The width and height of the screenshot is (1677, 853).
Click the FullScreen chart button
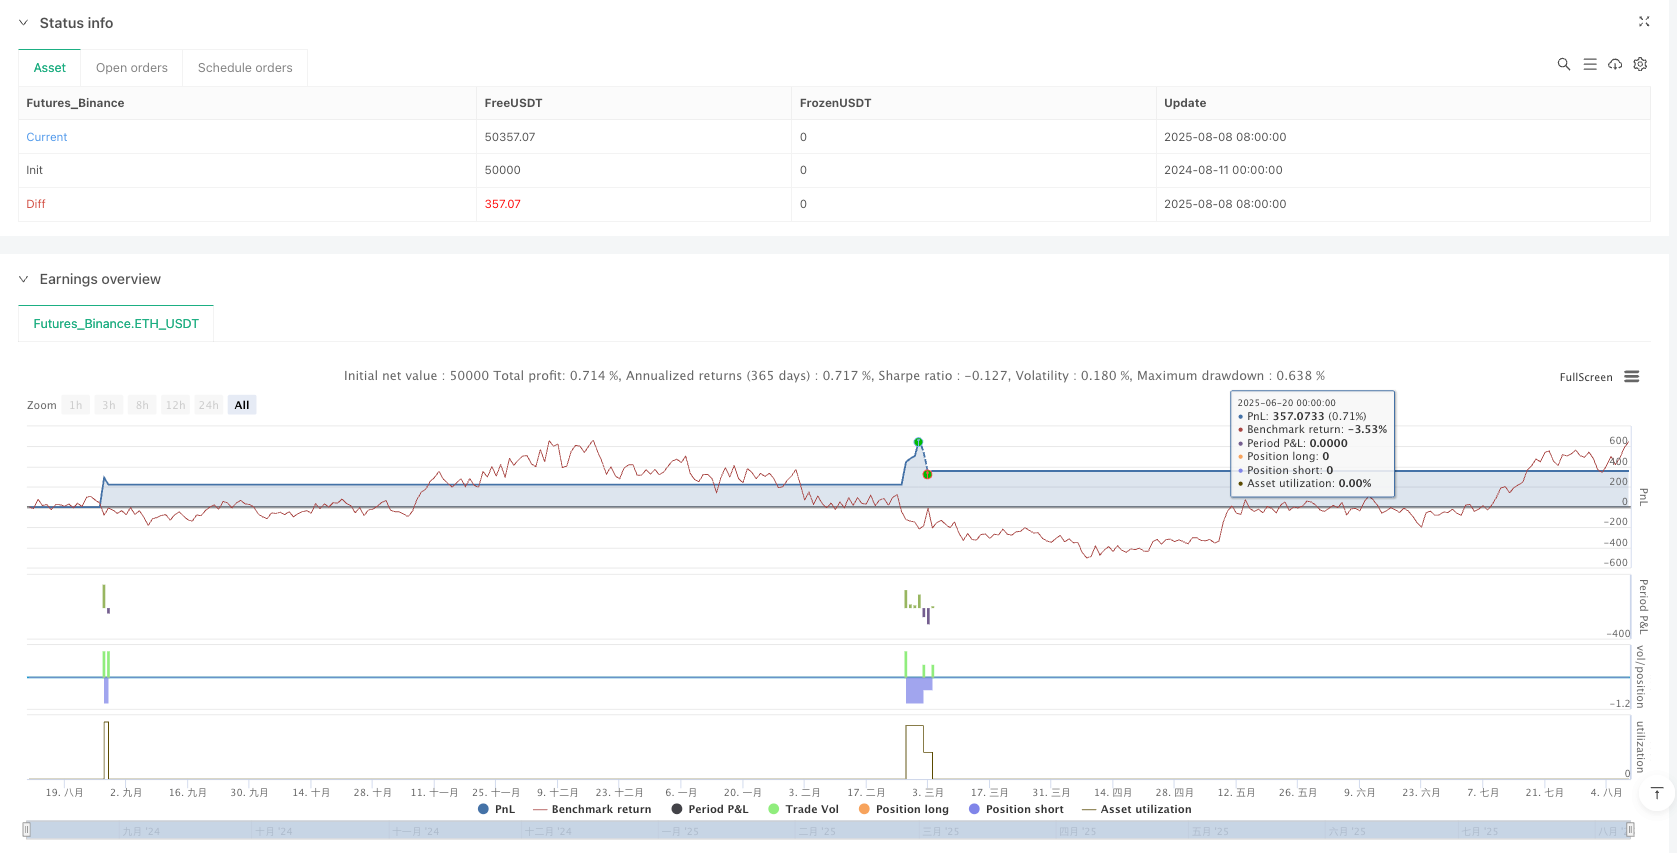click(x=1585, y=377)
